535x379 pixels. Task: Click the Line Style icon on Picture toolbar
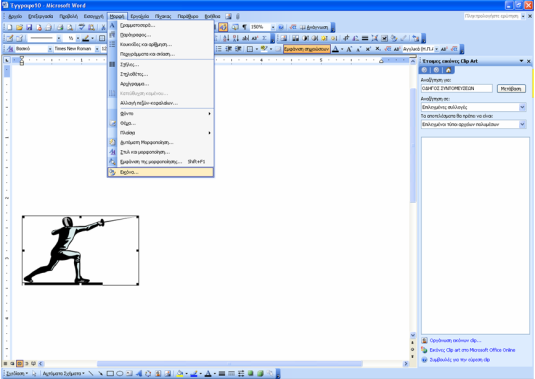(365, 38)
